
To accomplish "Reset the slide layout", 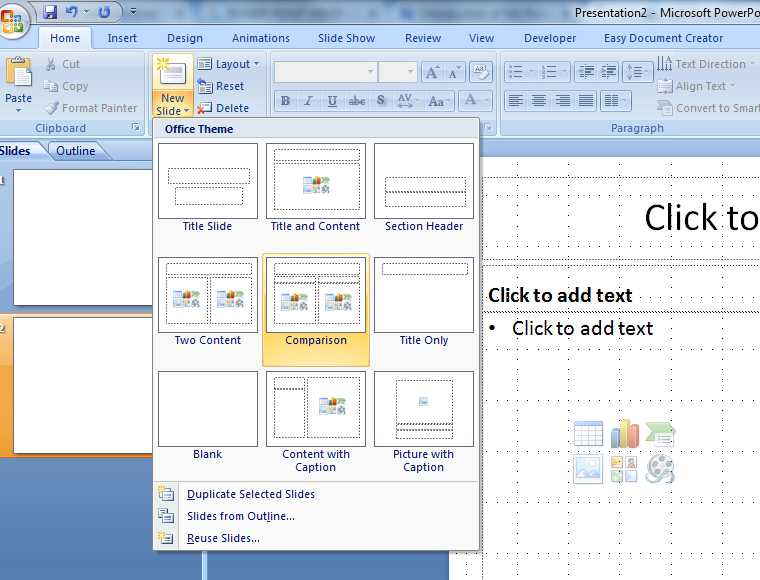I will (221, 86).
